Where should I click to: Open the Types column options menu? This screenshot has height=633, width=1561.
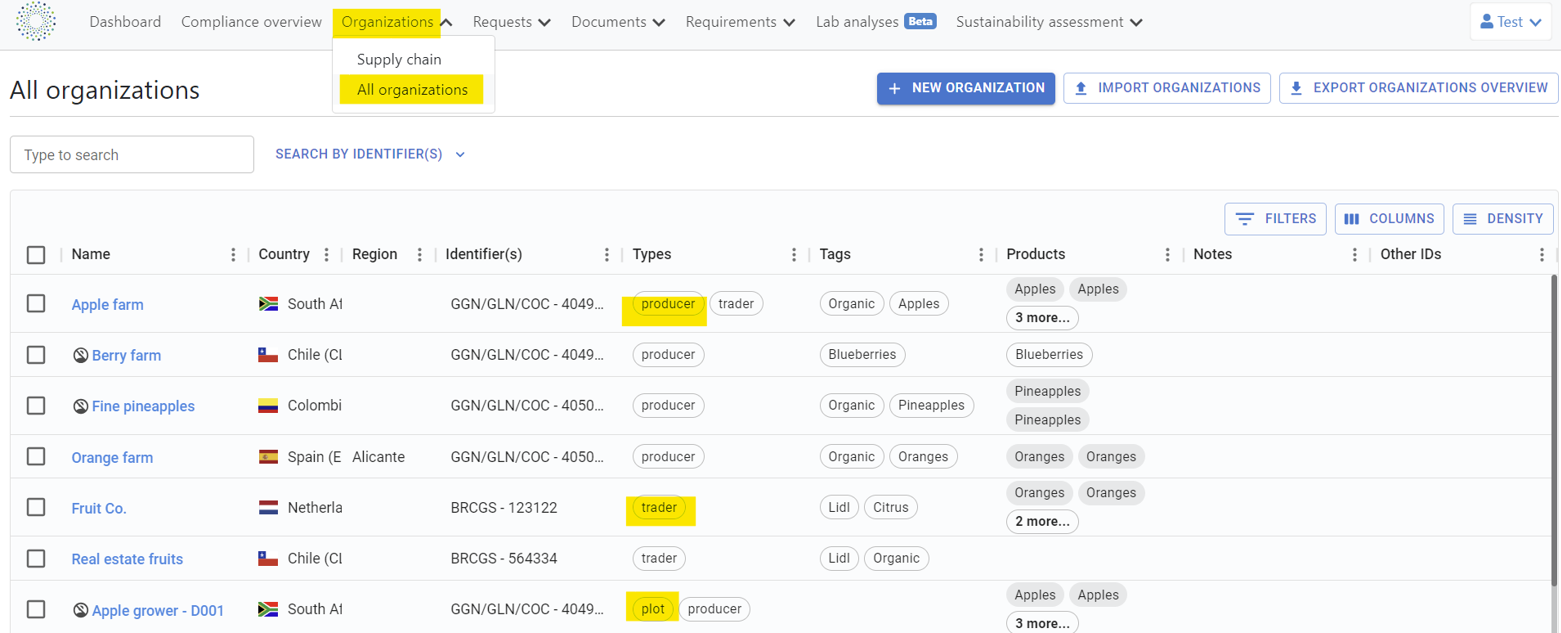tap(795, 255)
